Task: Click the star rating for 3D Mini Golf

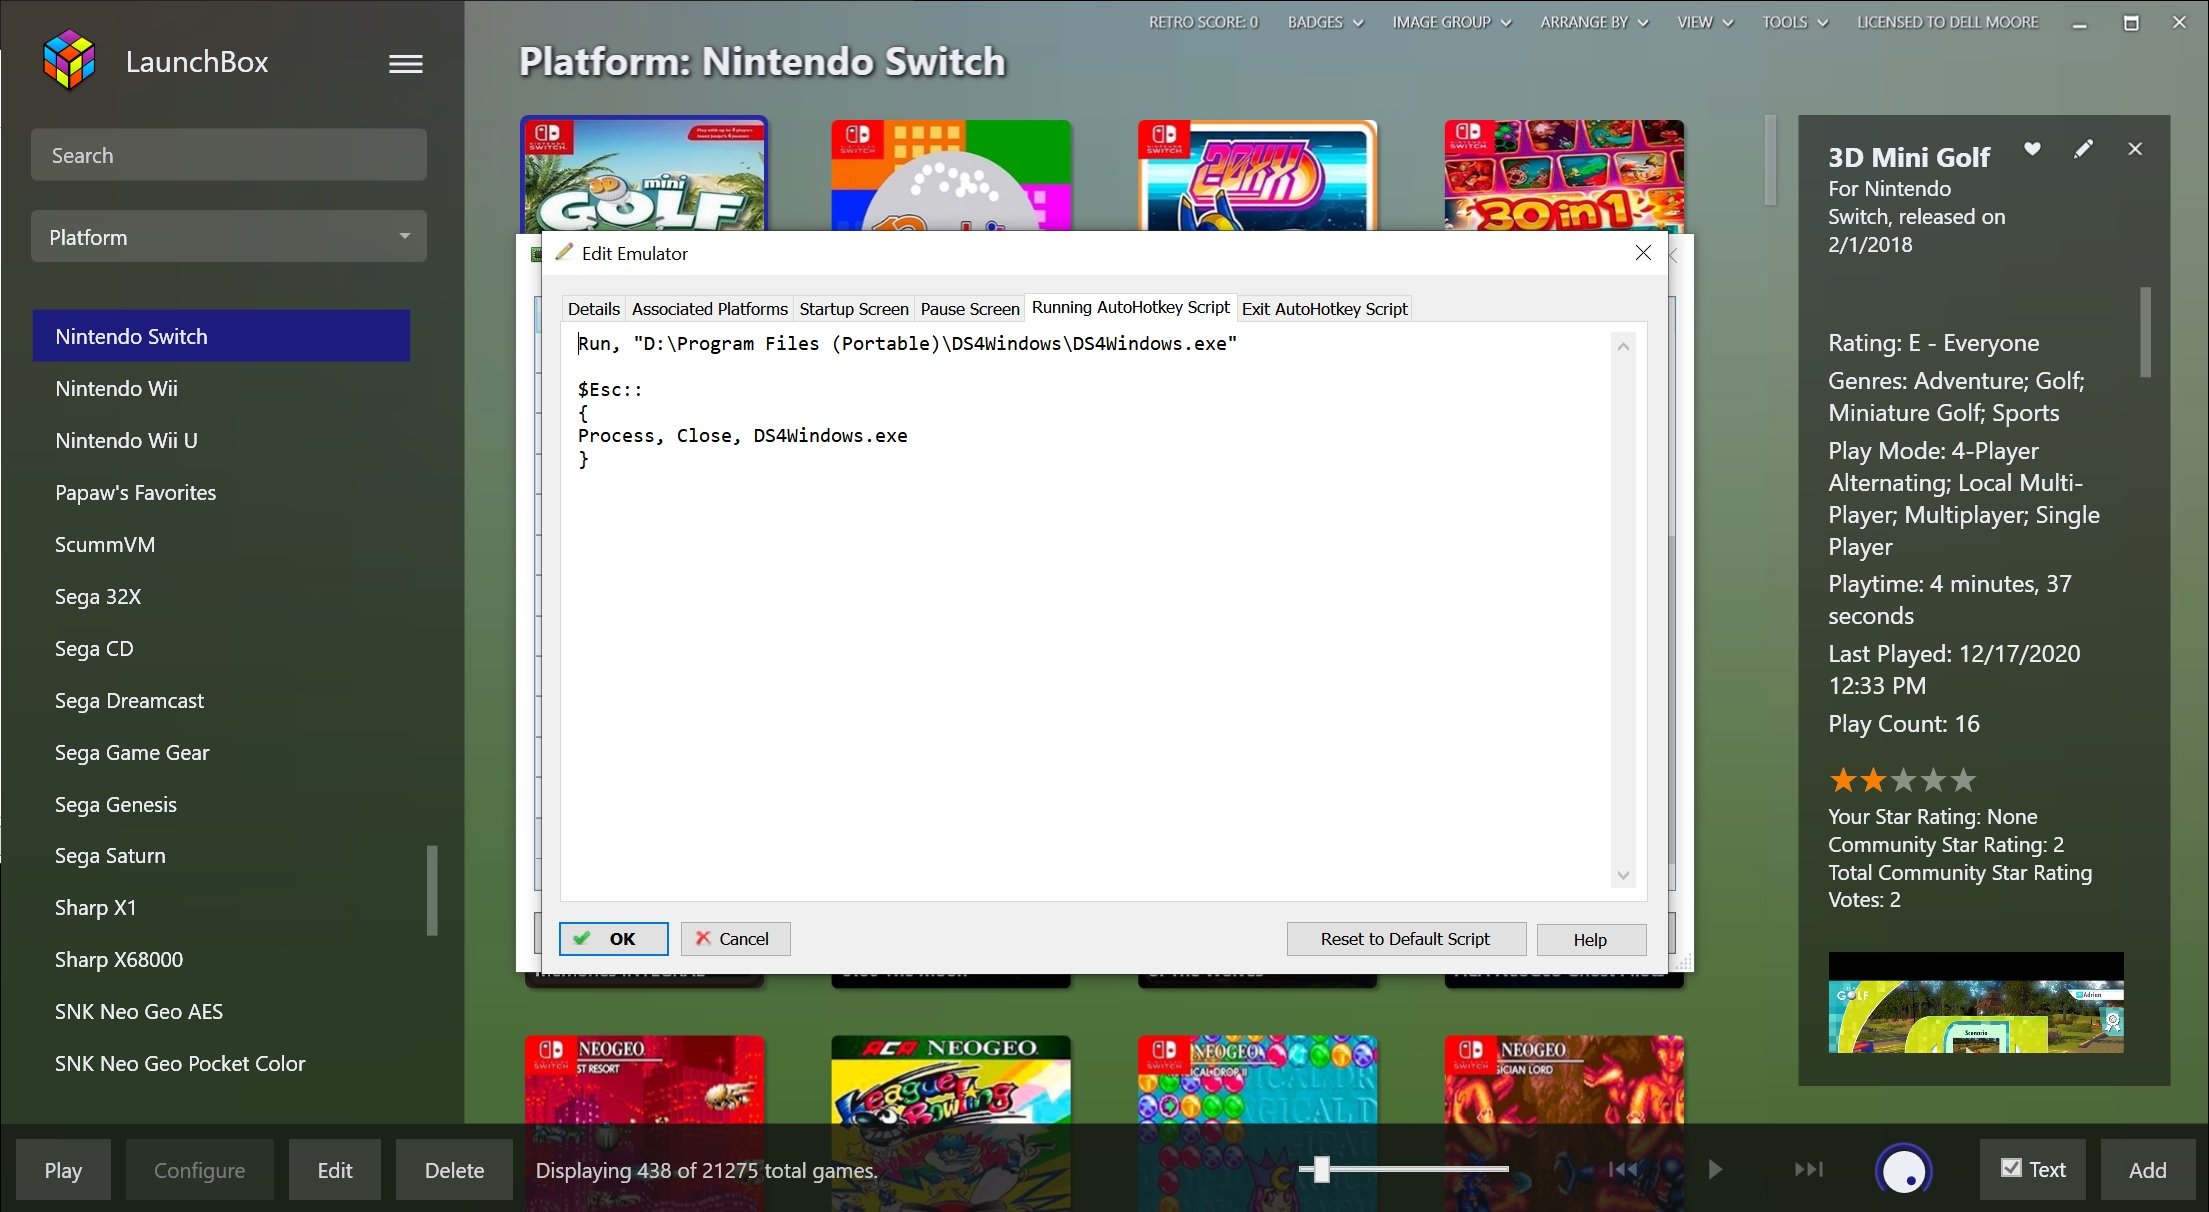Action: point(1902,780)
